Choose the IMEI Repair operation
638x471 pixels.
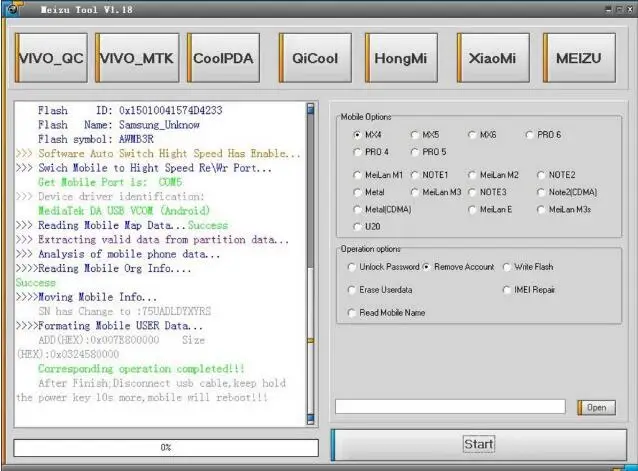click(x=507, y=290)
